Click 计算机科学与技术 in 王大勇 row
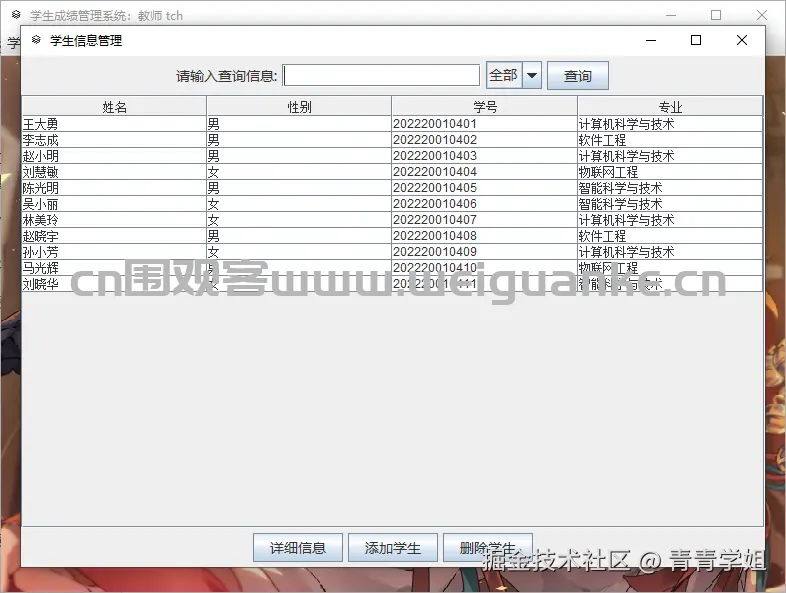 (x=627, y=124)
